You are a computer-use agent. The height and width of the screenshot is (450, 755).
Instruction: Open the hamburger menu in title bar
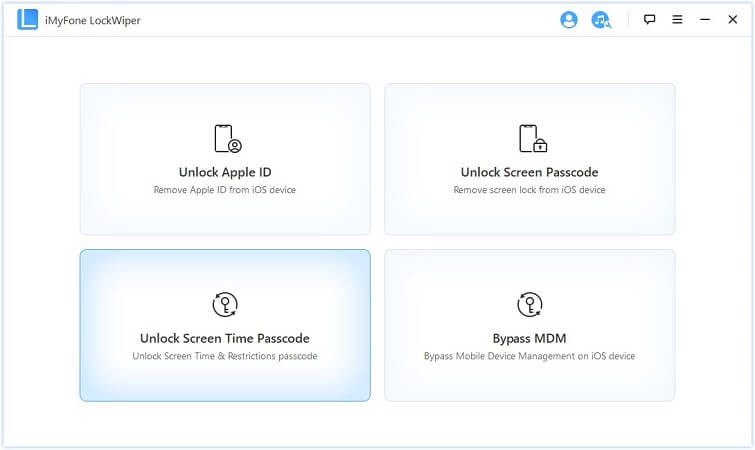(677, 20)
